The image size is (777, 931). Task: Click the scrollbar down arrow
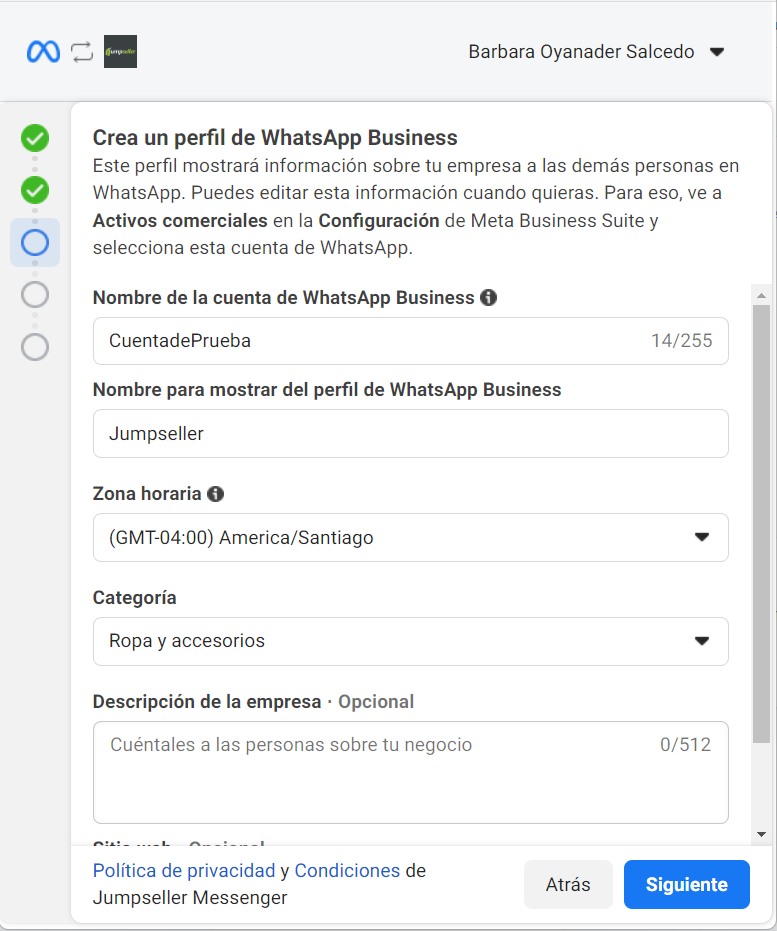click(761, 834)
